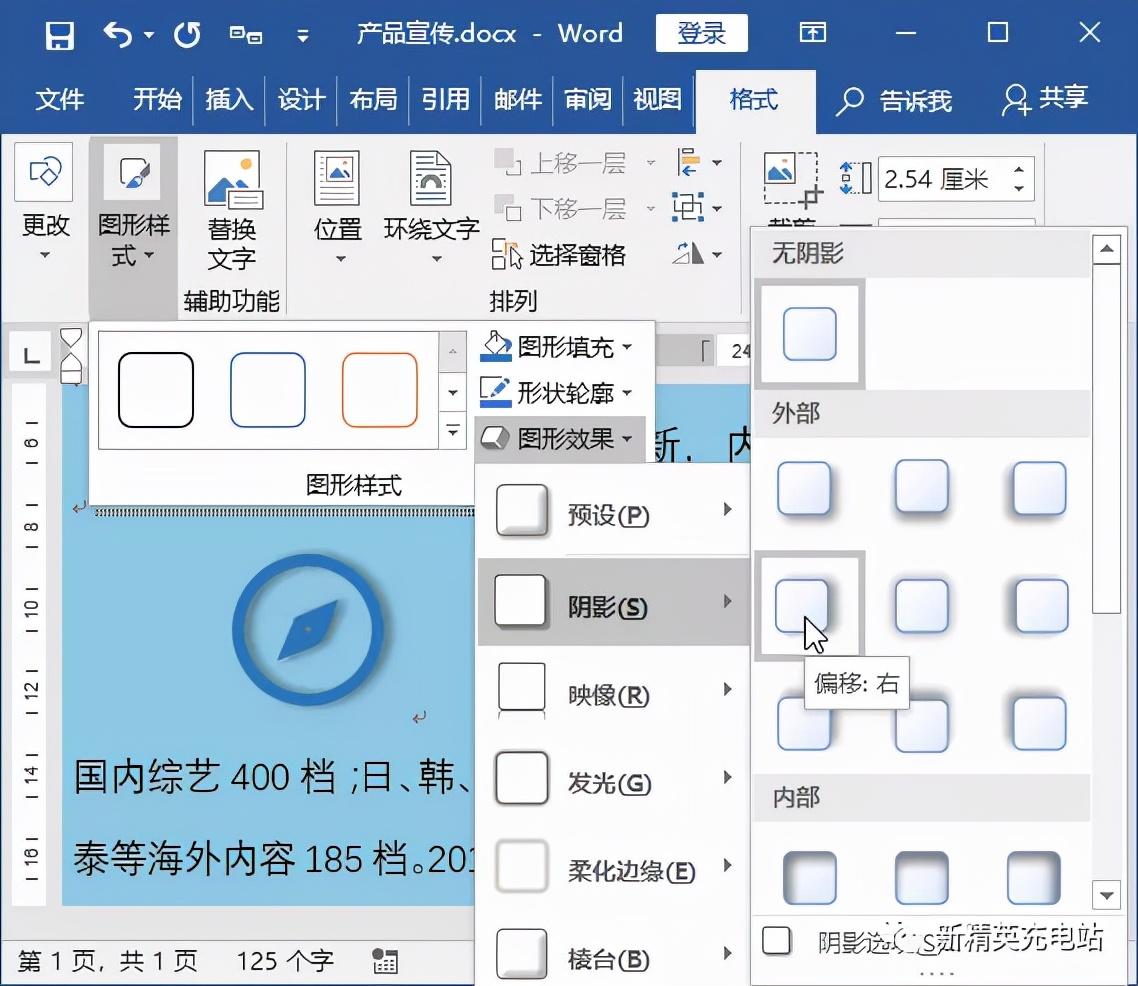
Task: Click the 登录 sign-in button
Action: (x=701, y=33)
